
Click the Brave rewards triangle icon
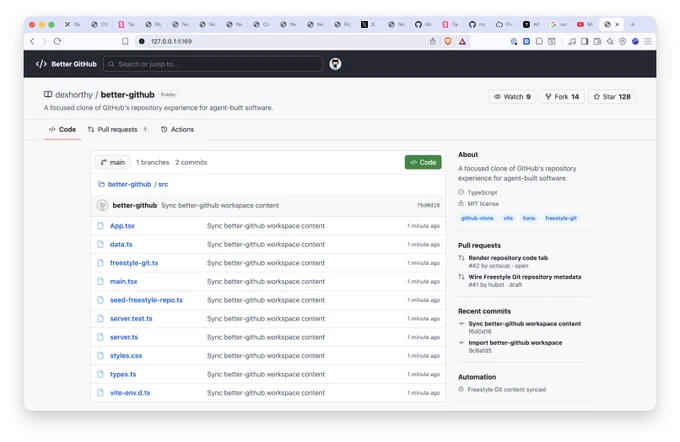462,41
